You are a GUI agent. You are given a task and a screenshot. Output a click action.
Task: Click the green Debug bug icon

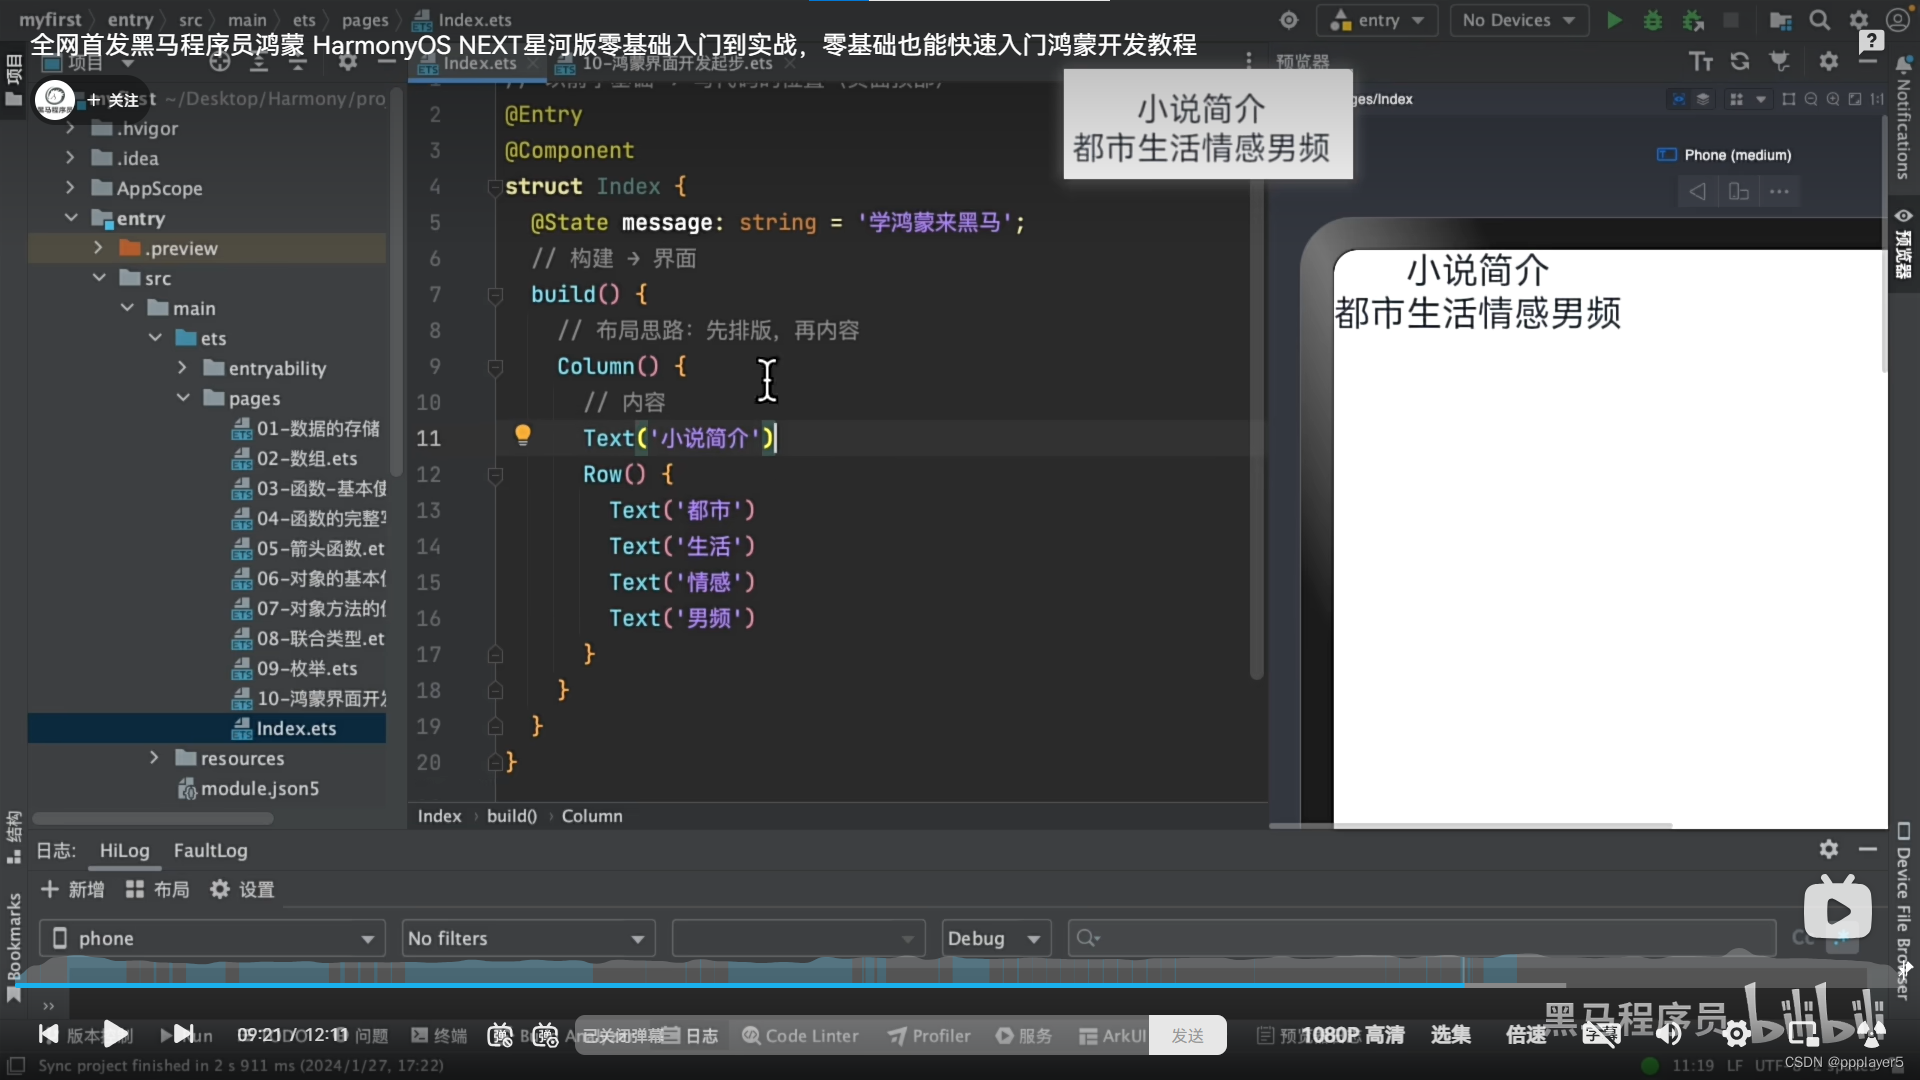[1653, 20]
